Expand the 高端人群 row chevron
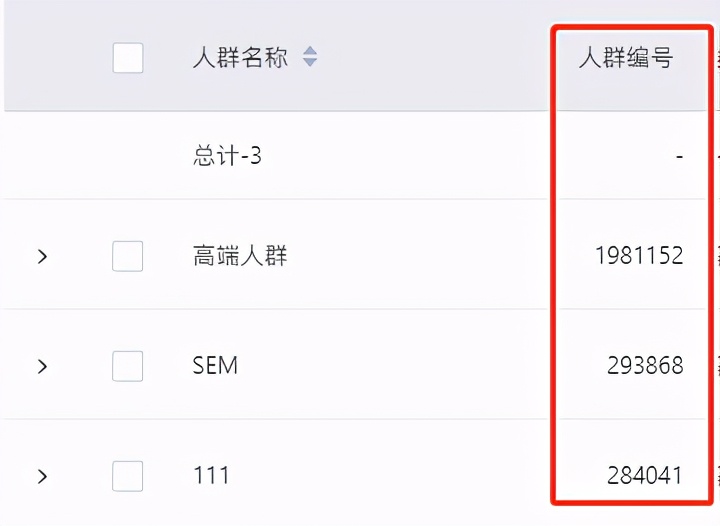The image size is (720, 526). pos(42,257)
